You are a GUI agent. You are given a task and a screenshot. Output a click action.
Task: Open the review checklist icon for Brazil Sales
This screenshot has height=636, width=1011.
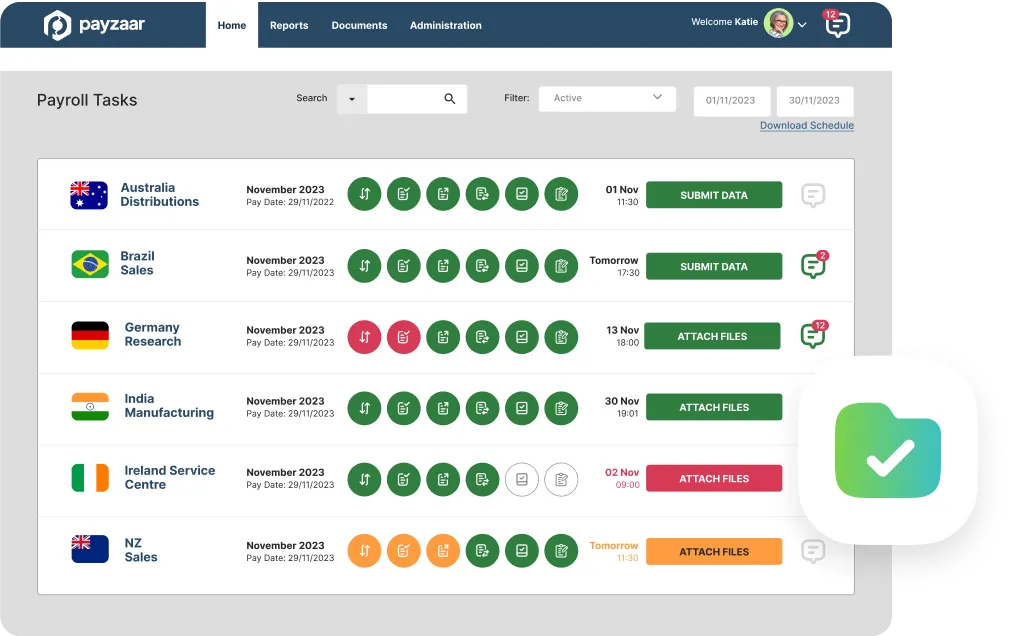pyautogui.click(x=404, y=265)
